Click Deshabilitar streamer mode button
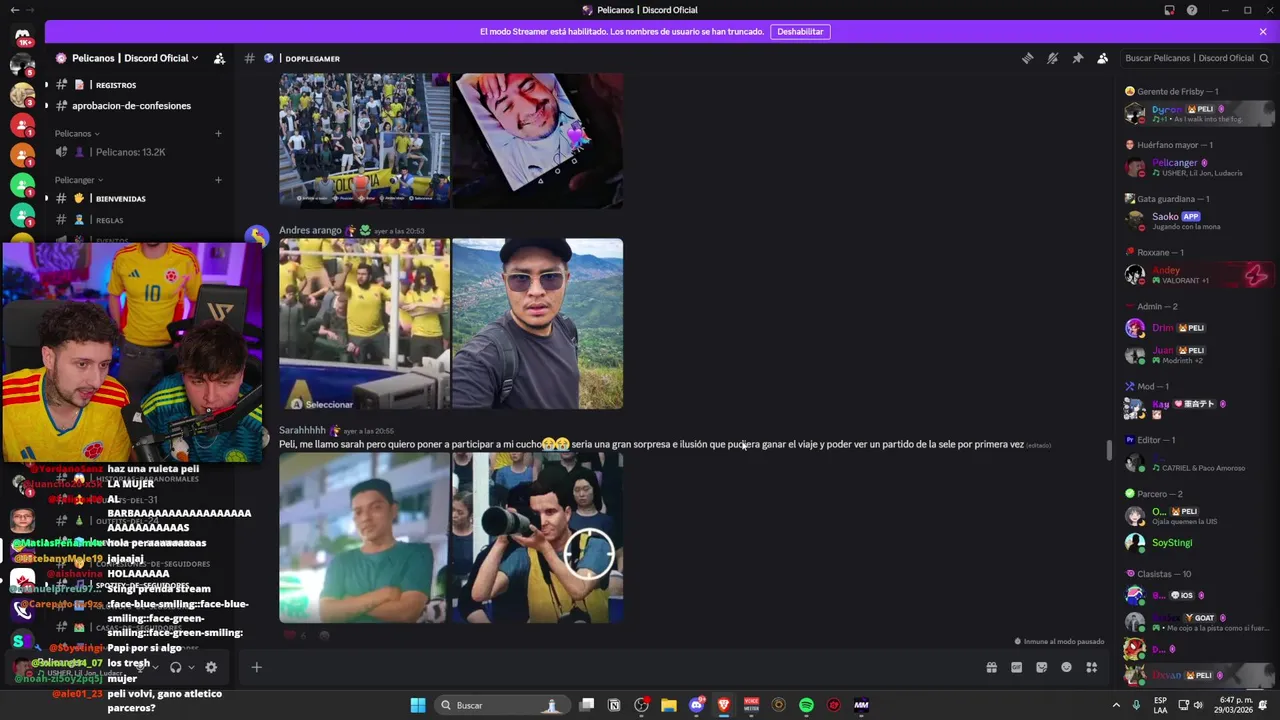1280x720 pixels. click(x=800, y=31)
